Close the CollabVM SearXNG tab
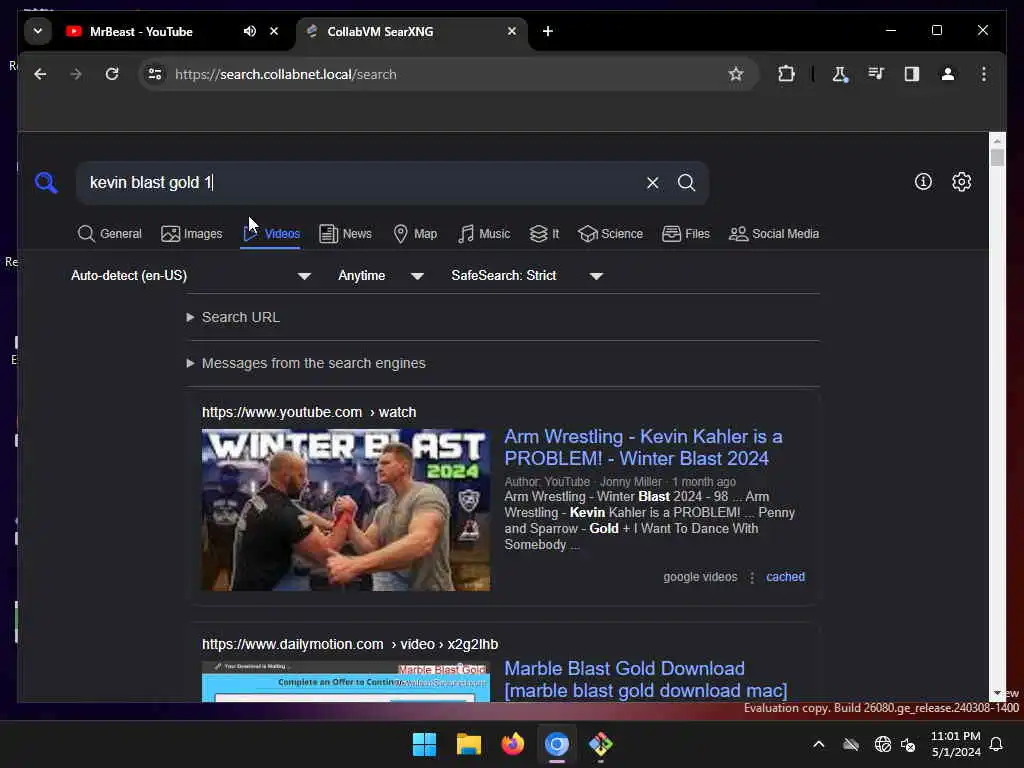This screenshot has height=768, width=1024. pyautogui.click(x=512, y=31)
